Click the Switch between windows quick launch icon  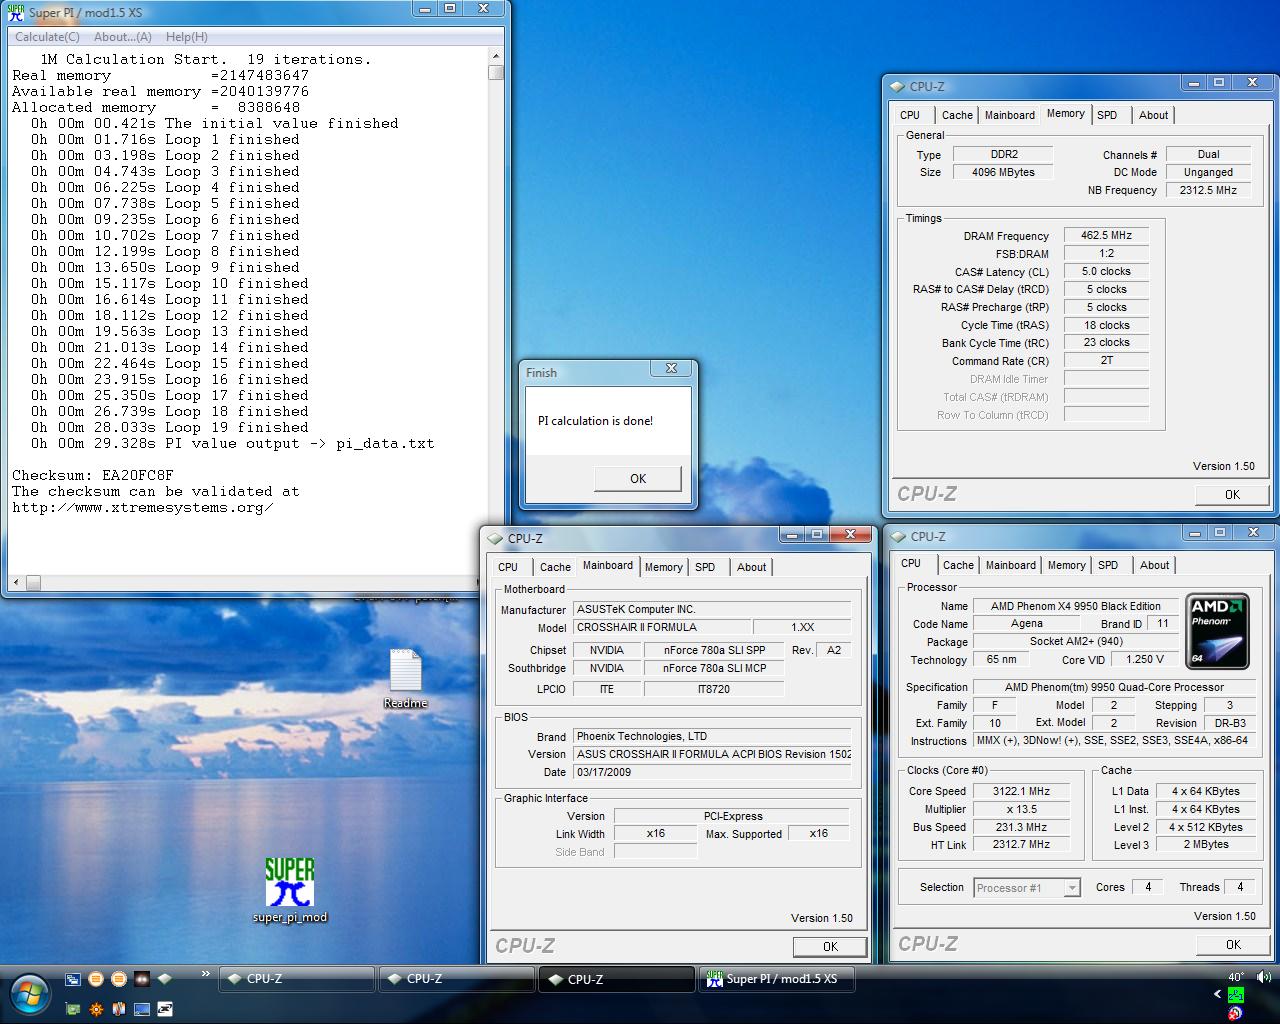click(73, 979)
